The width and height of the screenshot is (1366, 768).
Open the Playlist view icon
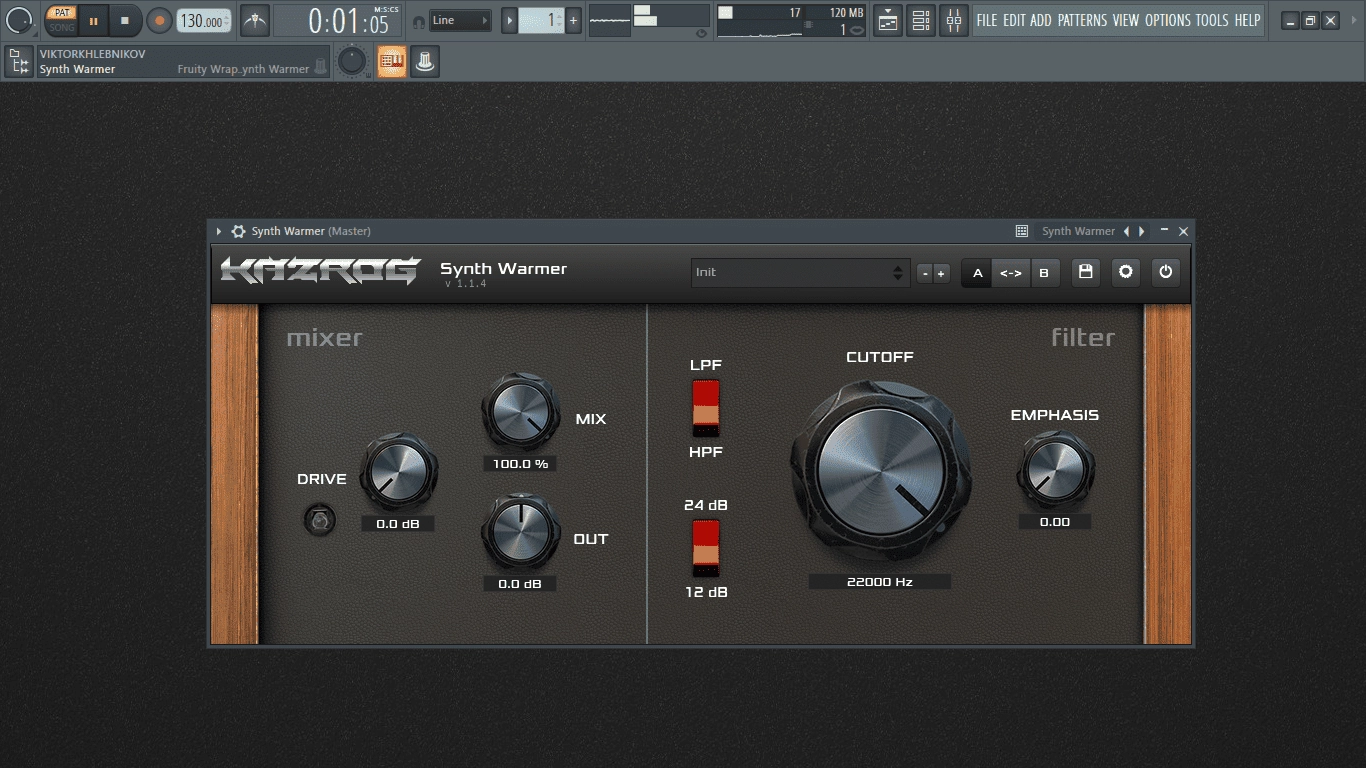point(888,20)
